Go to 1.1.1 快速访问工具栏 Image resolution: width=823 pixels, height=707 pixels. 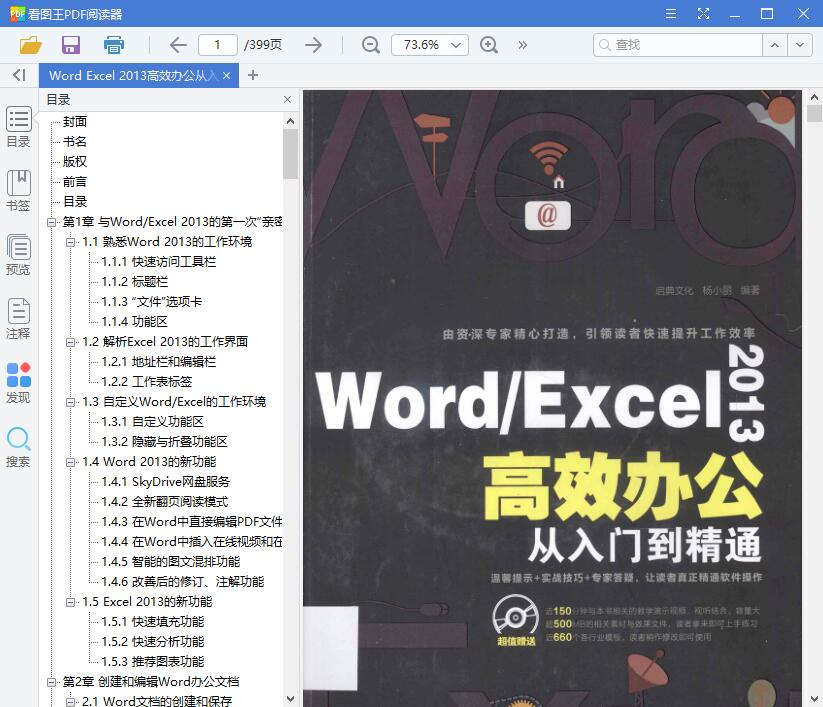pos(159,262)
